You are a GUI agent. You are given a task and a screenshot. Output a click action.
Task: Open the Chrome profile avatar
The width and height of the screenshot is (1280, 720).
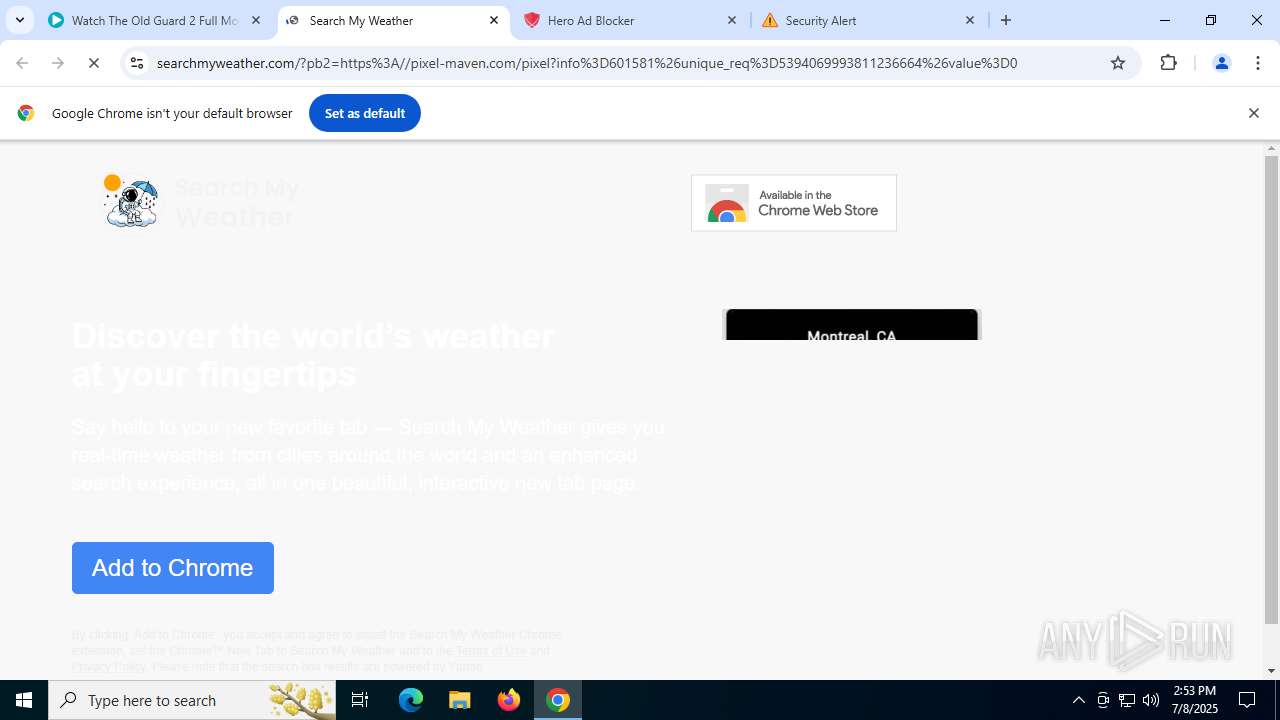coord(1221,63)
